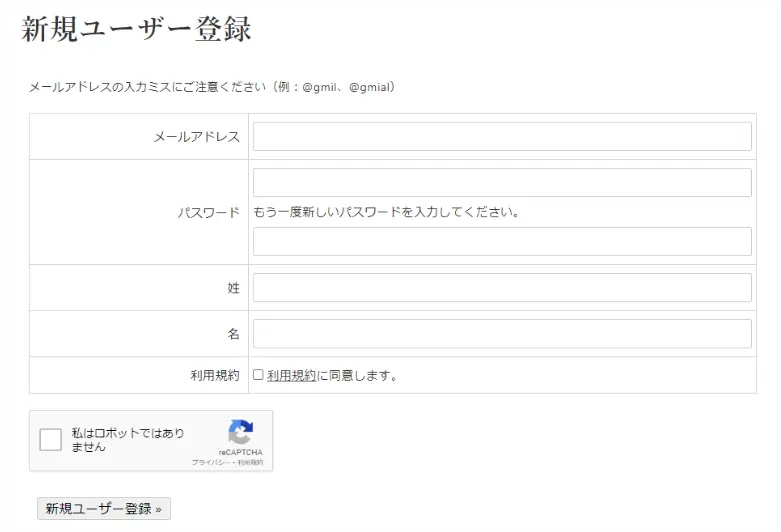Viewport: 781px width, 532px height.
Task: Select the password confirmation input field
Action: [x=501, y=242]
